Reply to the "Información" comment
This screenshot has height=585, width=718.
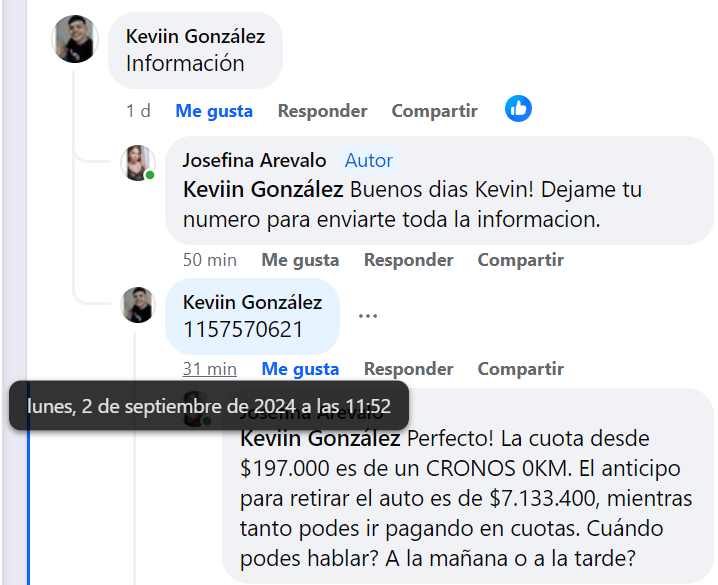pos(322,111)
